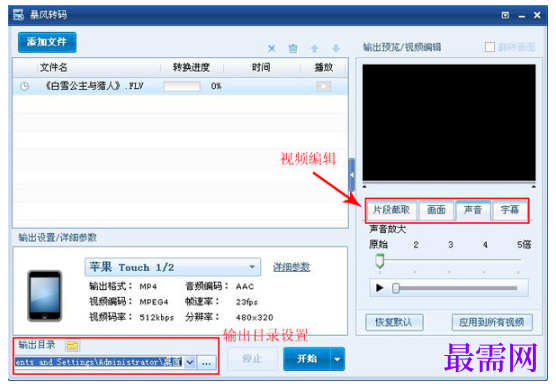Click the 声音放大 volume slider handle
Image resolution: width=556 pixels, height=389 pixels.
[x=380, y=261]
